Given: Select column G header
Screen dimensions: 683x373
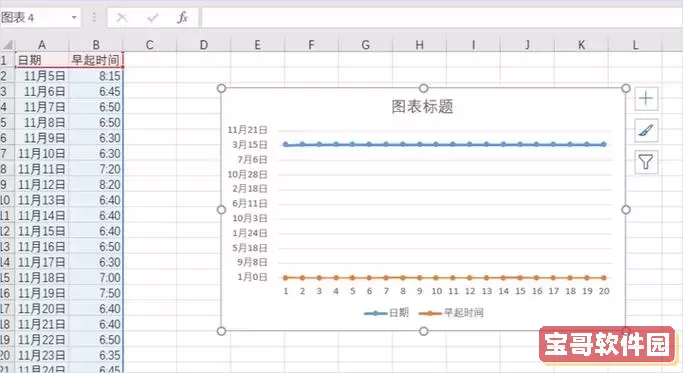Looking at the screenshot, I should [x=365, y=45].
